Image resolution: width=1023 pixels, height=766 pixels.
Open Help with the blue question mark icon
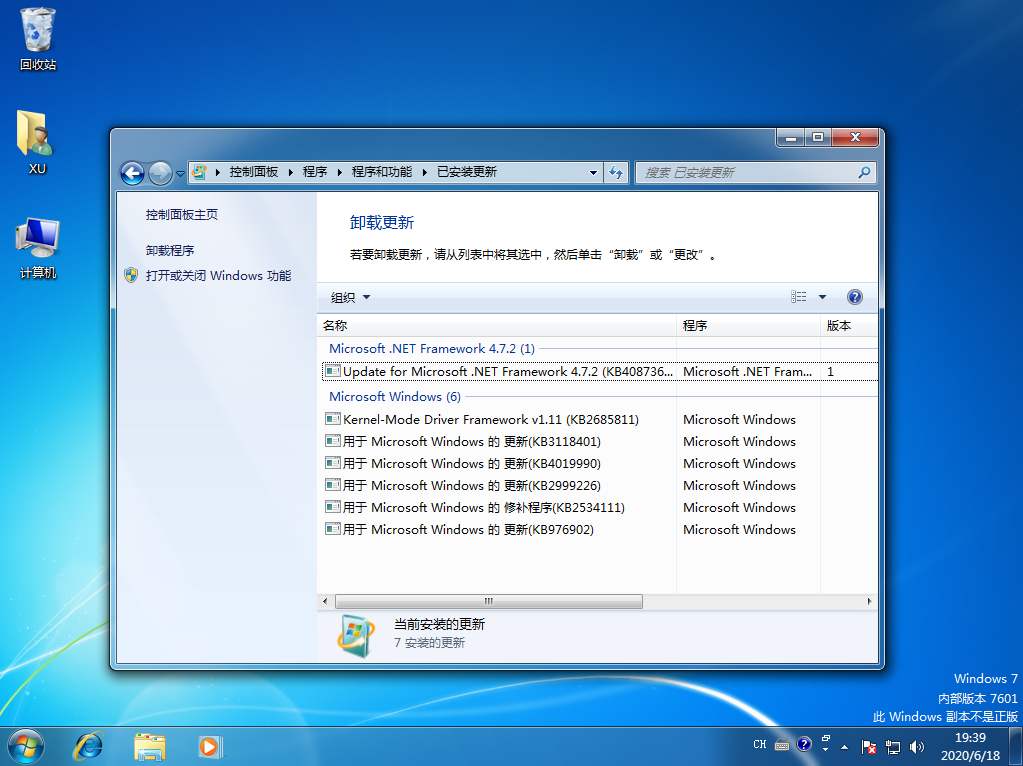pyautogui.click(x=857, y=296)
